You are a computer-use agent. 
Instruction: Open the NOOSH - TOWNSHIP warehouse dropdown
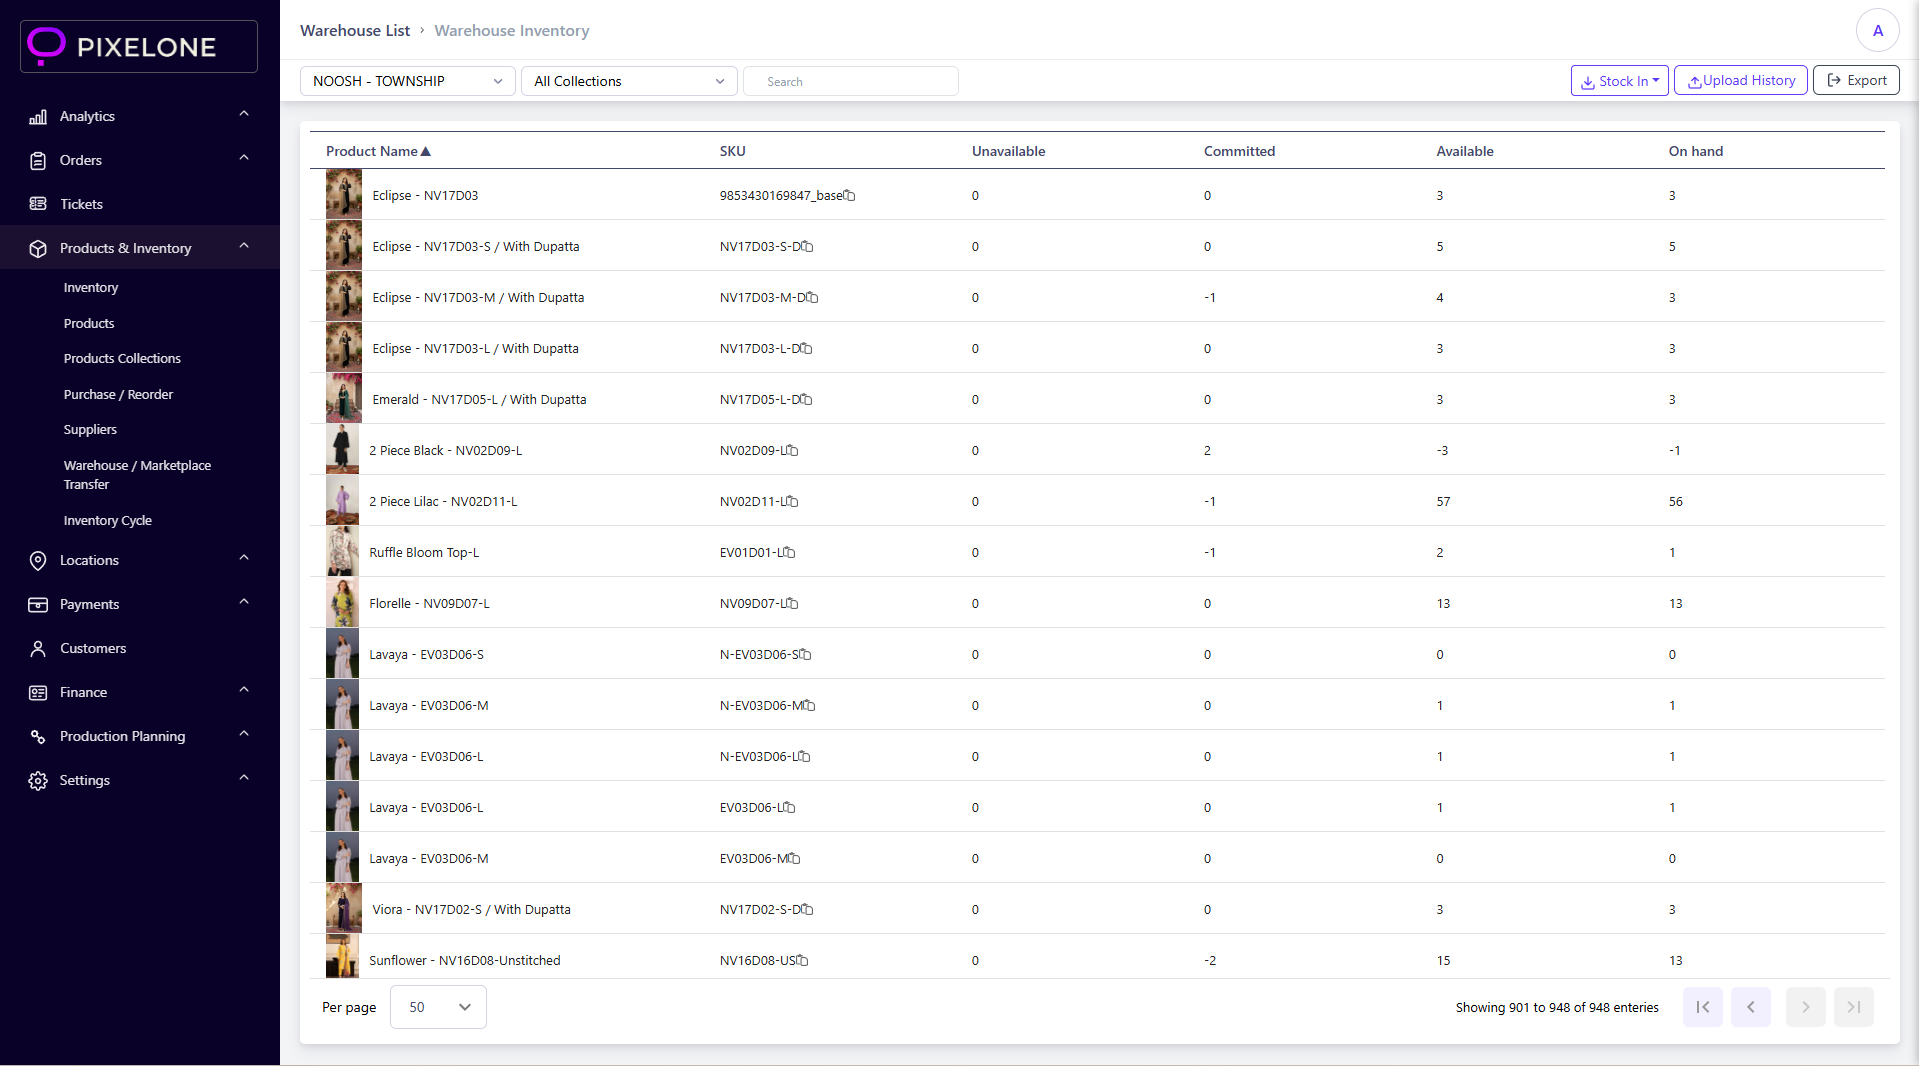(408, 81)
